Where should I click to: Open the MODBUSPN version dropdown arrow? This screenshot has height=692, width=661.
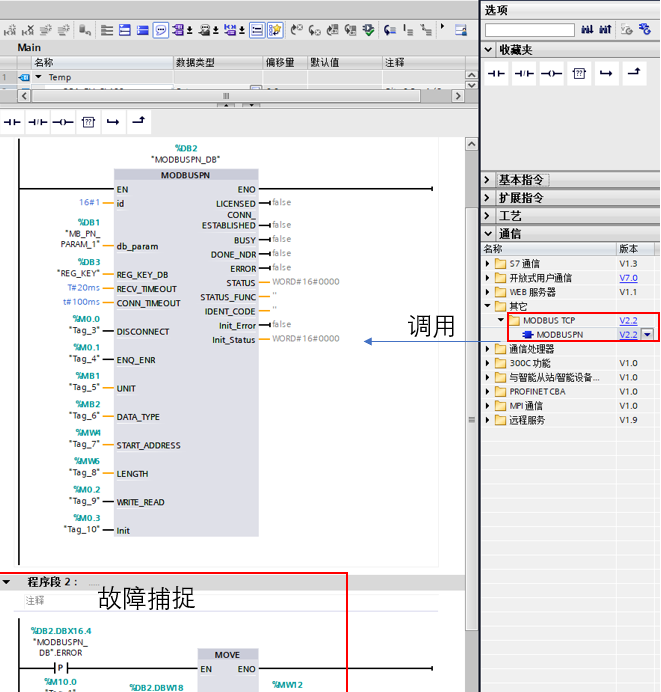tap(647, 335)
